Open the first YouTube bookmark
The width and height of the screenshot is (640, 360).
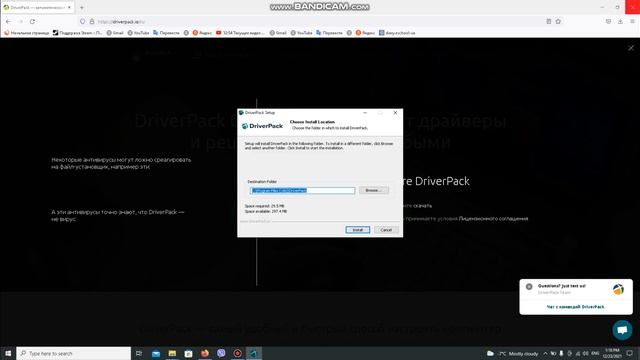[138, 33]
